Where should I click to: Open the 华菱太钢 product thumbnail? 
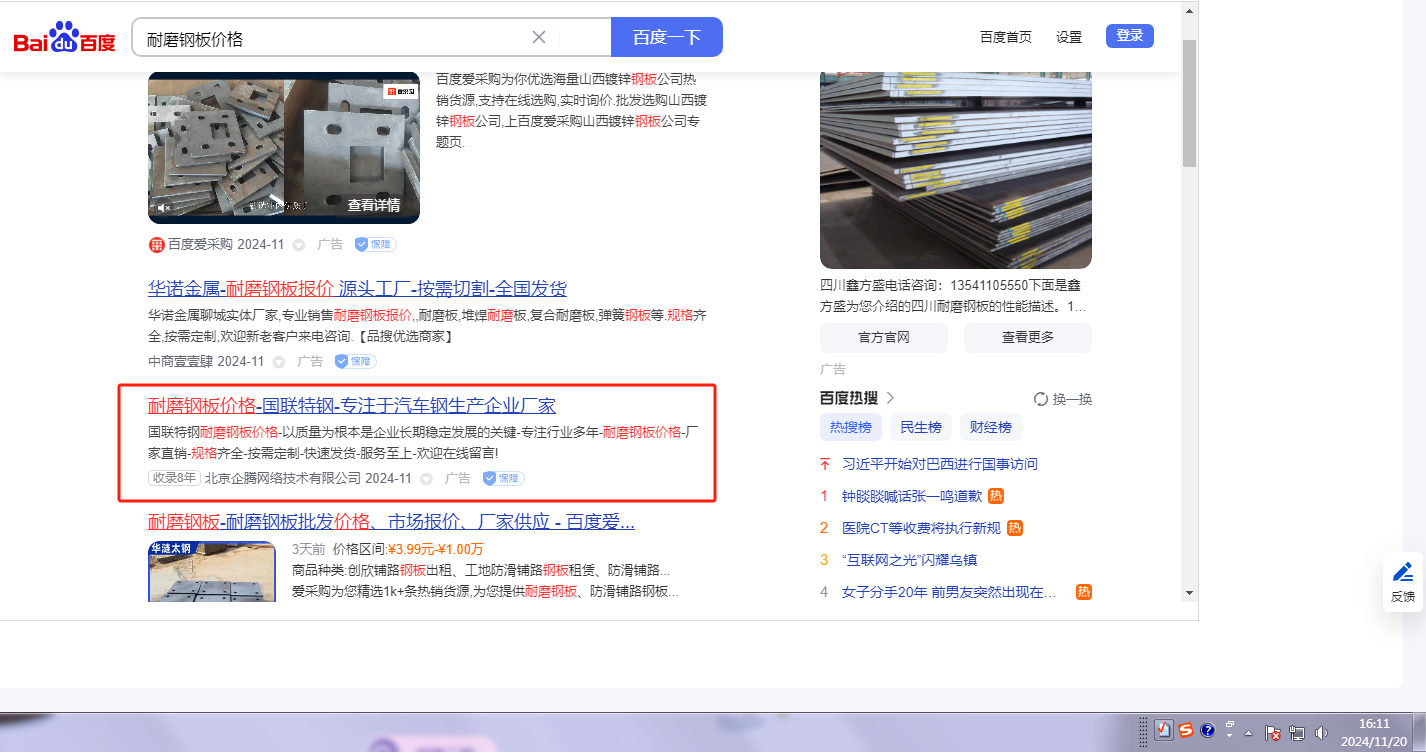(x=212, y=572)
